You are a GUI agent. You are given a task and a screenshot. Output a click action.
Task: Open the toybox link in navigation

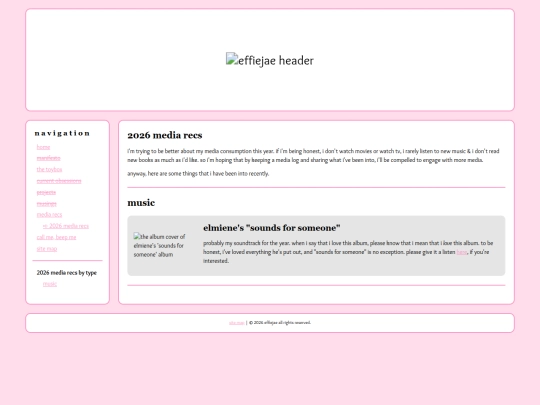pyautogui.click(x=49, y=169)
